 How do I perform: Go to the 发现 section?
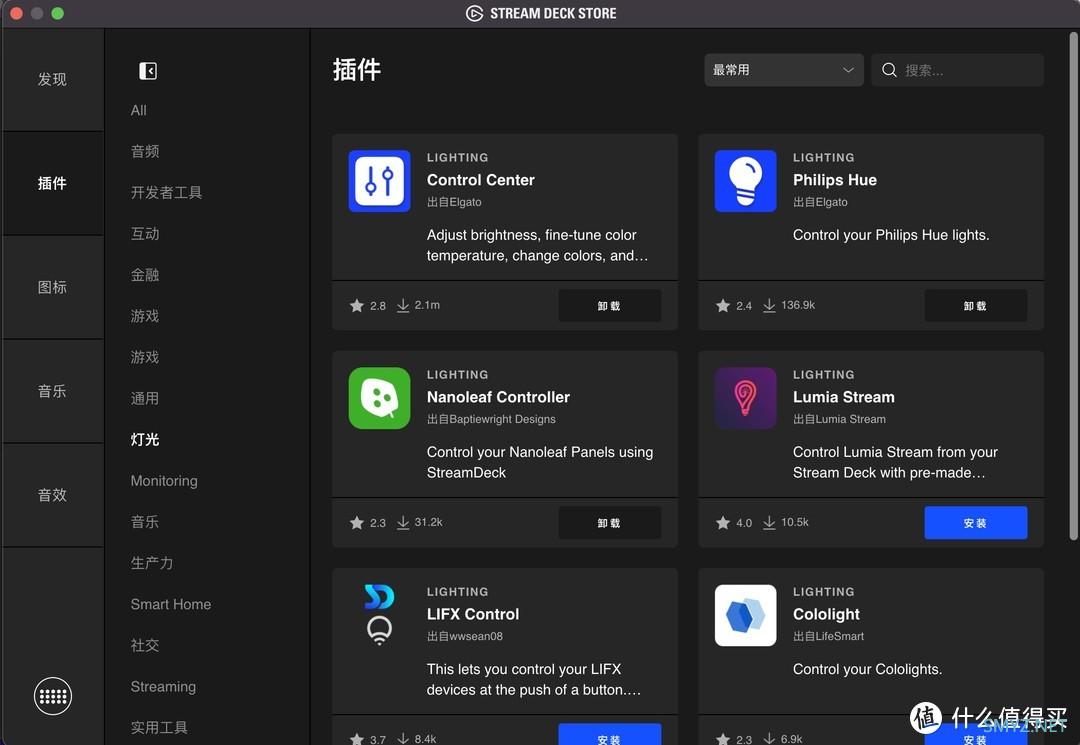tap(52, 79)
